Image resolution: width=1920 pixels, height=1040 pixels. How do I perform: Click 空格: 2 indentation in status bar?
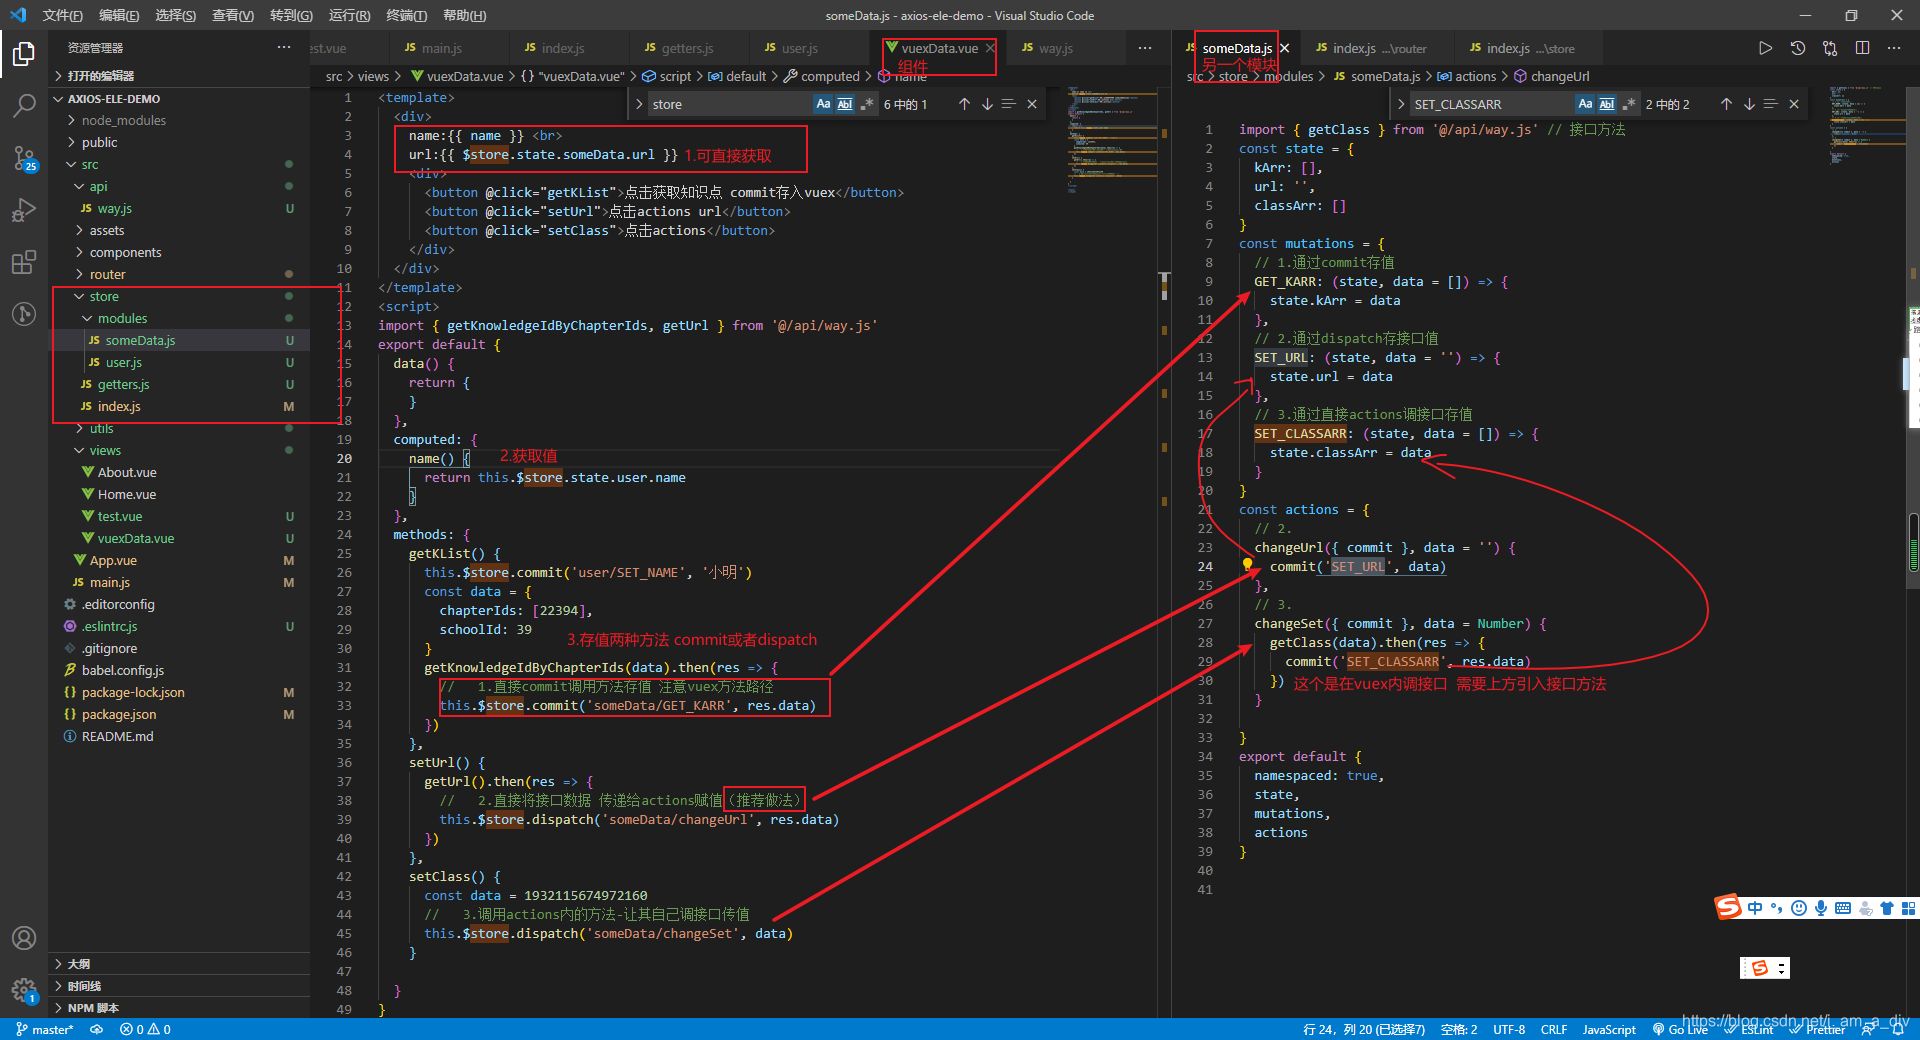pyautogui.click(x=1459, y=1029)
